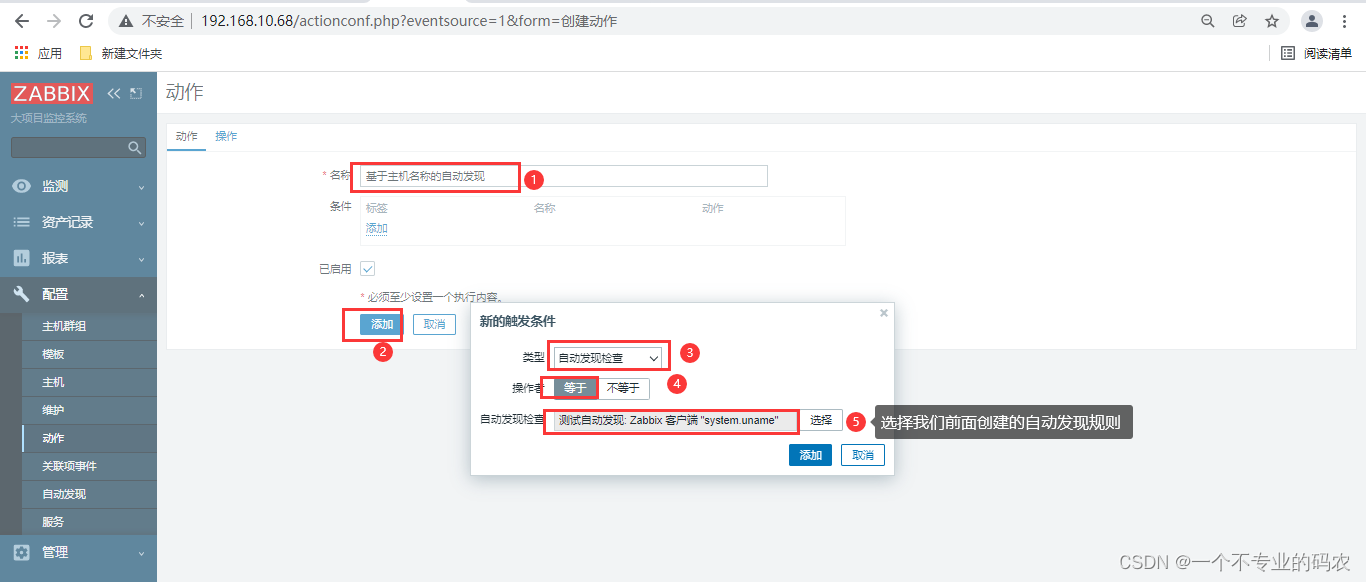
Task: Expand the 资产记录 sidebar section
Action: pyautogui.click(x=78, y=222)
